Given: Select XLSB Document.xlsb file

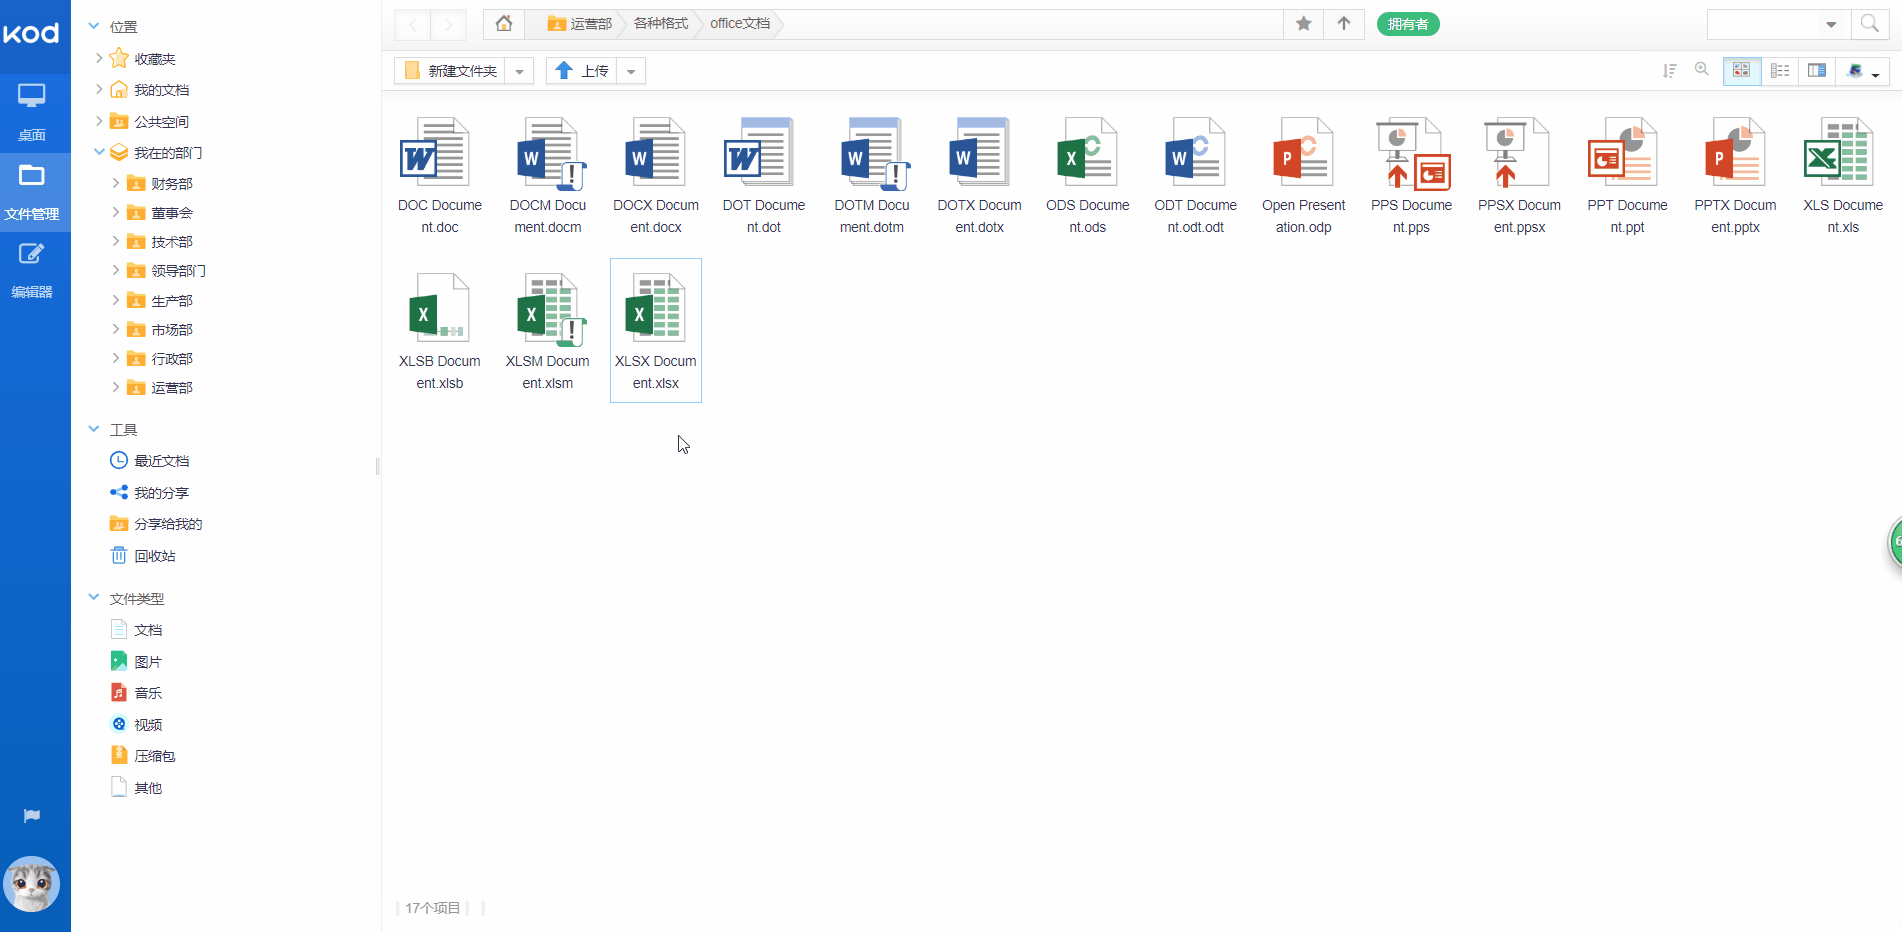Looking at the screenshot, I should click(440, 331).
